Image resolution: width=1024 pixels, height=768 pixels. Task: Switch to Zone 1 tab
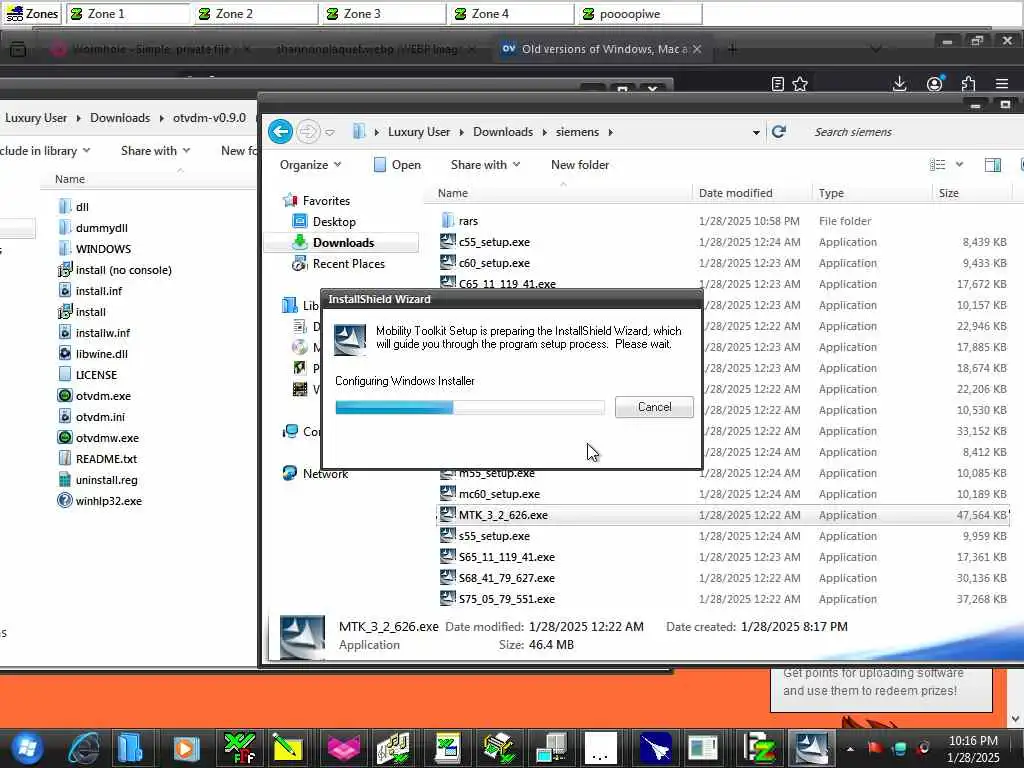tap(128, 14)
